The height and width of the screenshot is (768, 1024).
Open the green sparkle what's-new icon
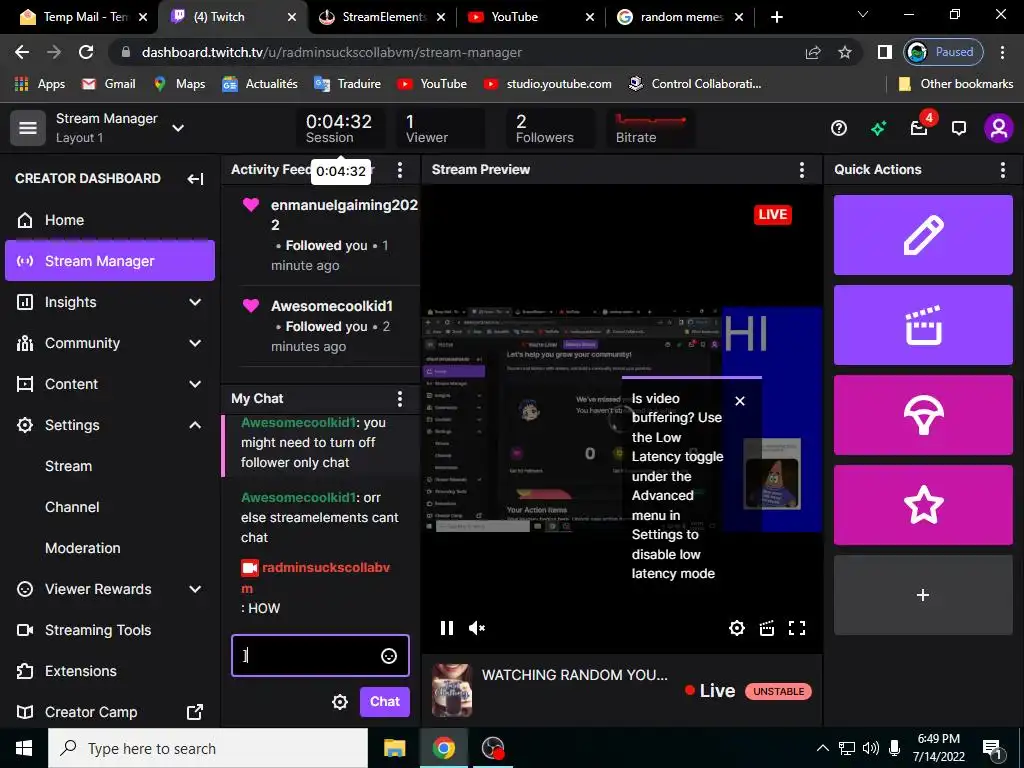point(878,128)
